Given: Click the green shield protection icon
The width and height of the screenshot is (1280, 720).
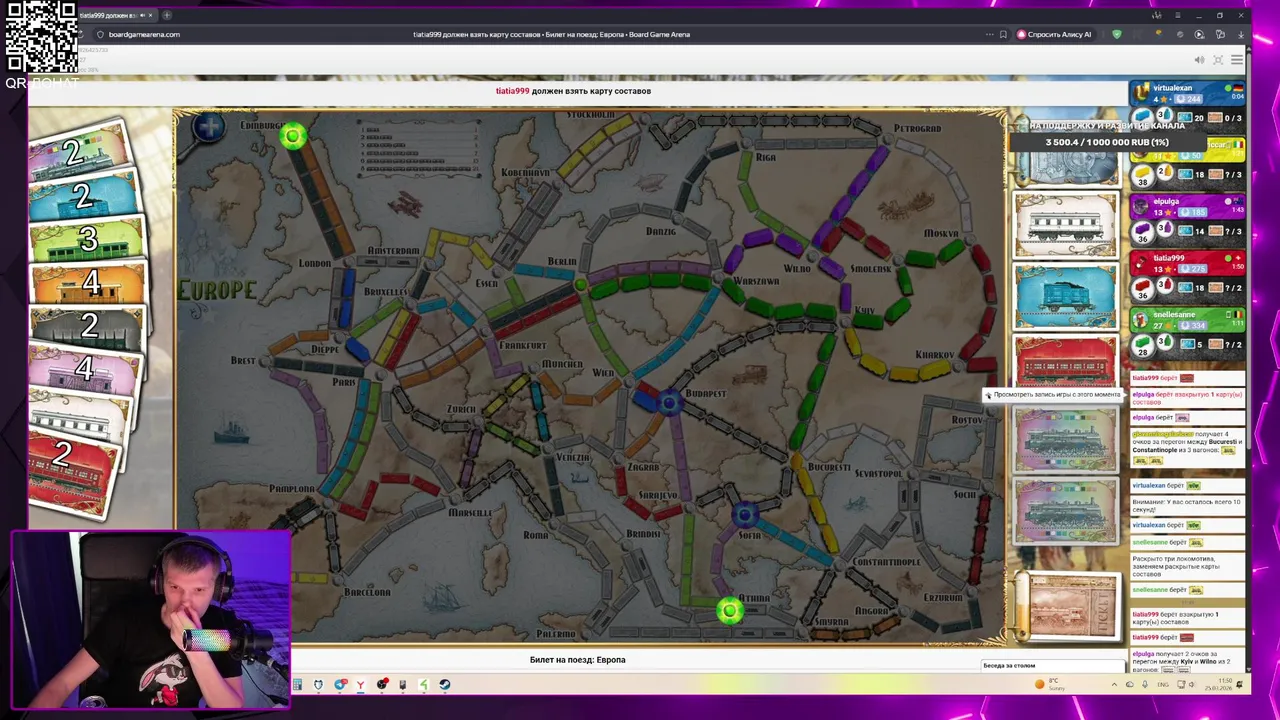Looking at the screenshot, I should pyautogui.click(x=1117, y=34).
